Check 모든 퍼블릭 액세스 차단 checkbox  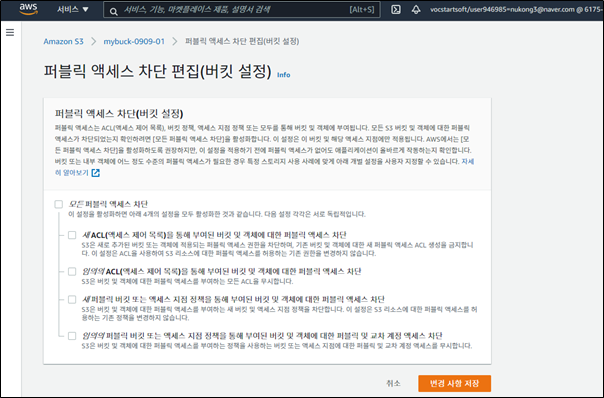coord(59,204)
